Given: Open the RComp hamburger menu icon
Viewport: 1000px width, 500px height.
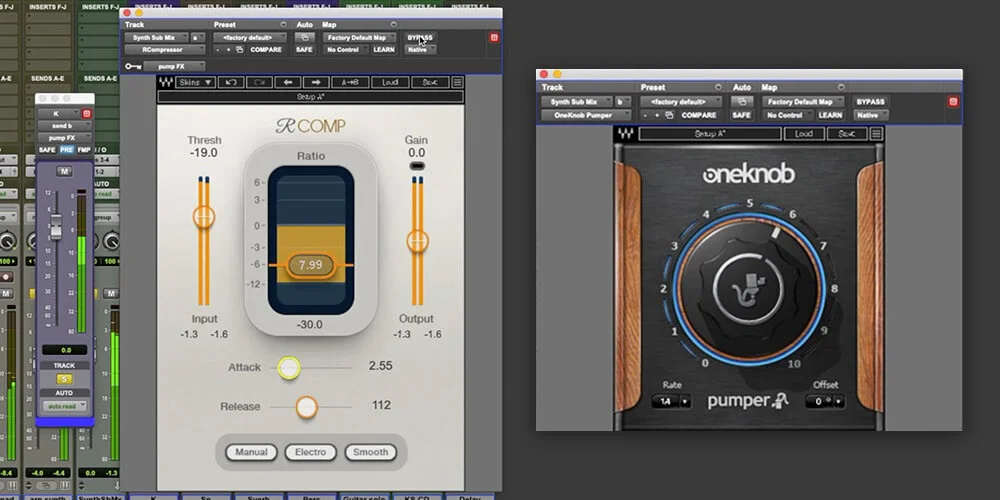Looking at the screenshot, I should (457, 82).
